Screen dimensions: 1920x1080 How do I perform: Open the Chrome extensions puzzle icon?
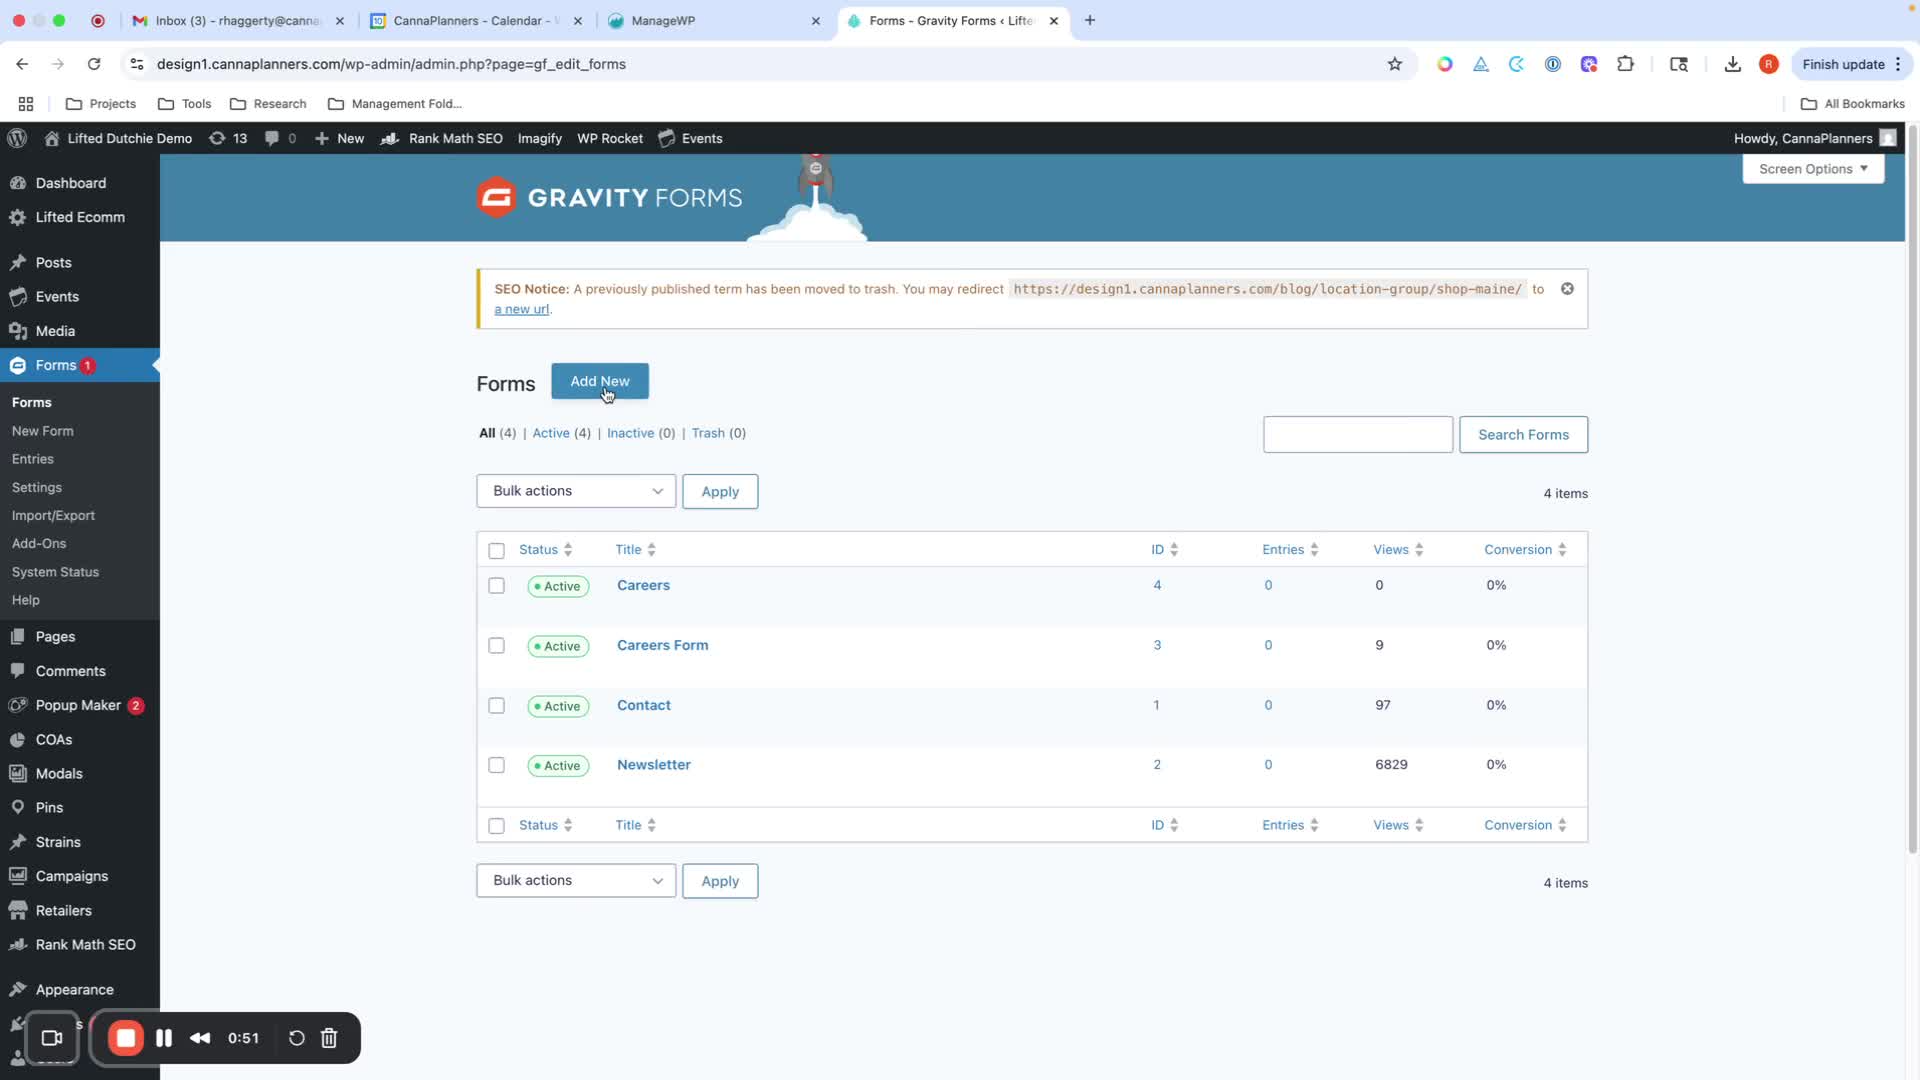coord(1625,64)
